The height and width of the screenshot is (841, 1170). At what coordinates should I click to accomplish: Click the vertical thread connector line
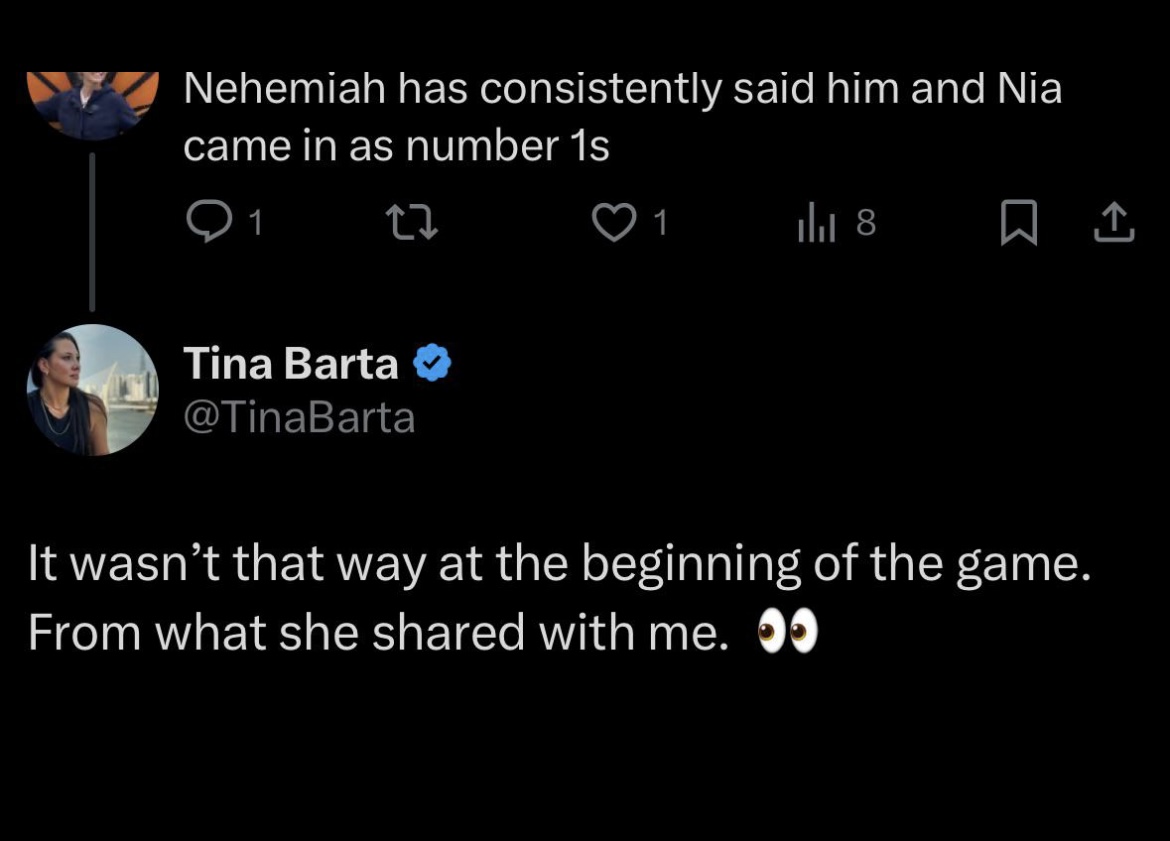click(x=93, y=232)
